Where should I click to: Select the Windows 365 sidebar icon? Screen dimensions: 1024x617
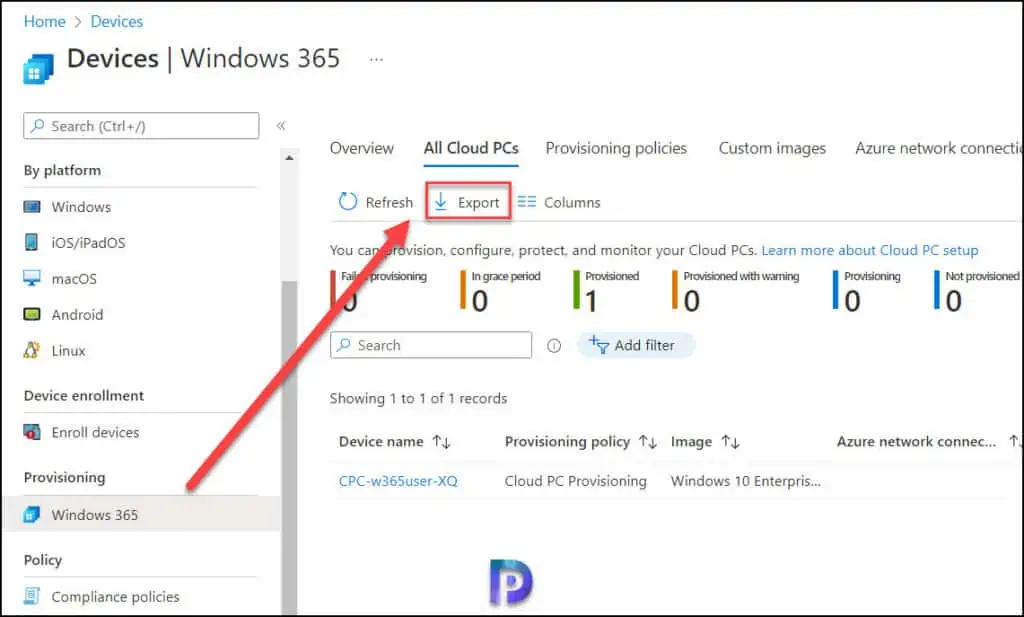tap(31, 514)
